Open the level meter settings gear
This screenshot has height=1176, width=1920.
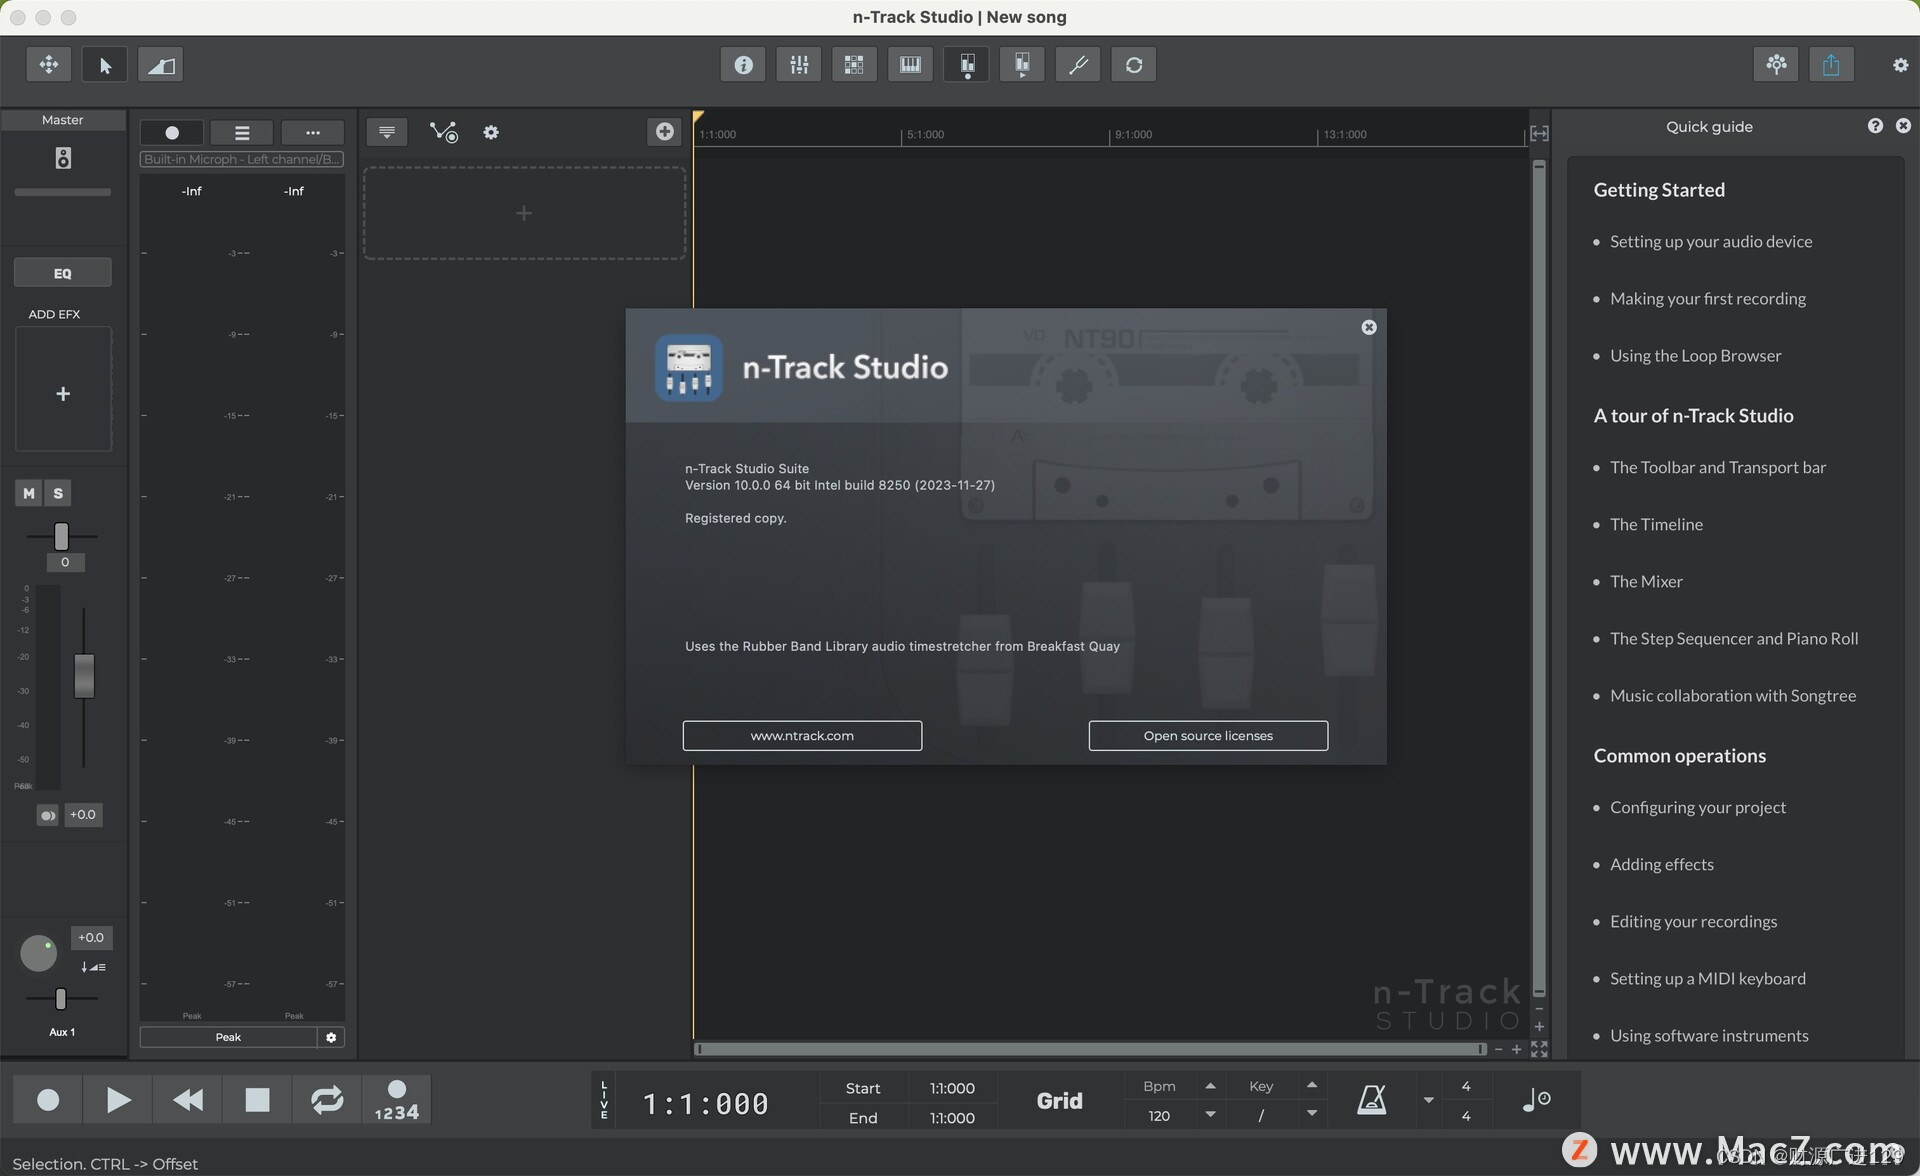coord(332,1037)
